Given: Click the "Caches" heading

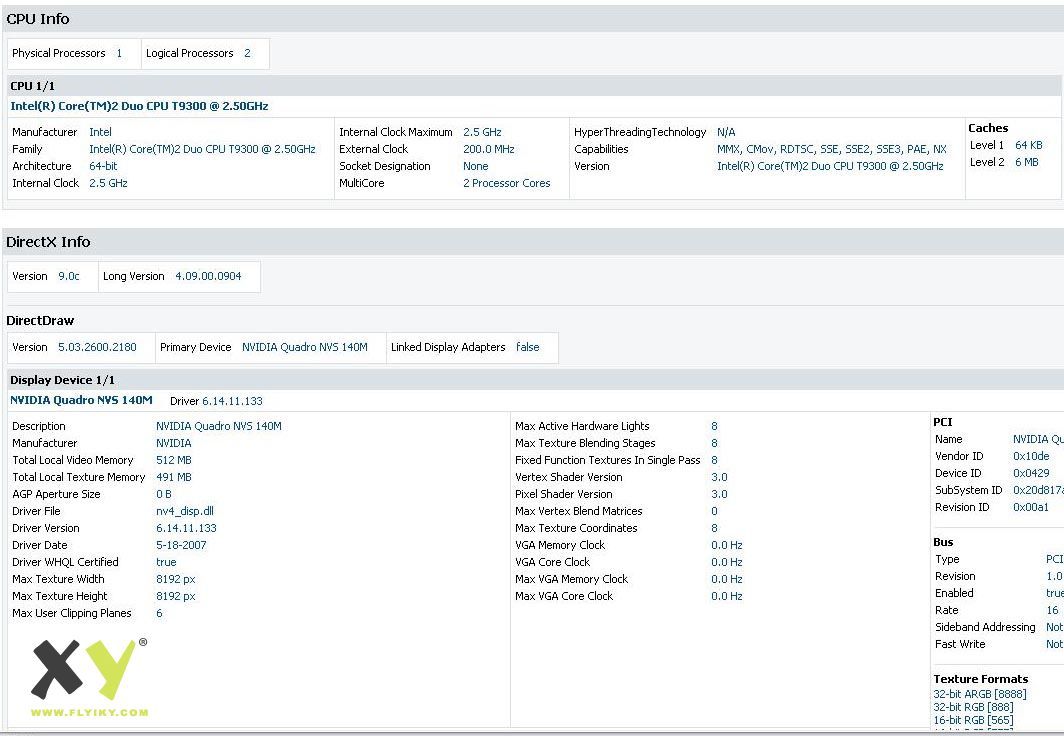Looking at the screenshot, I should [988, 128].
